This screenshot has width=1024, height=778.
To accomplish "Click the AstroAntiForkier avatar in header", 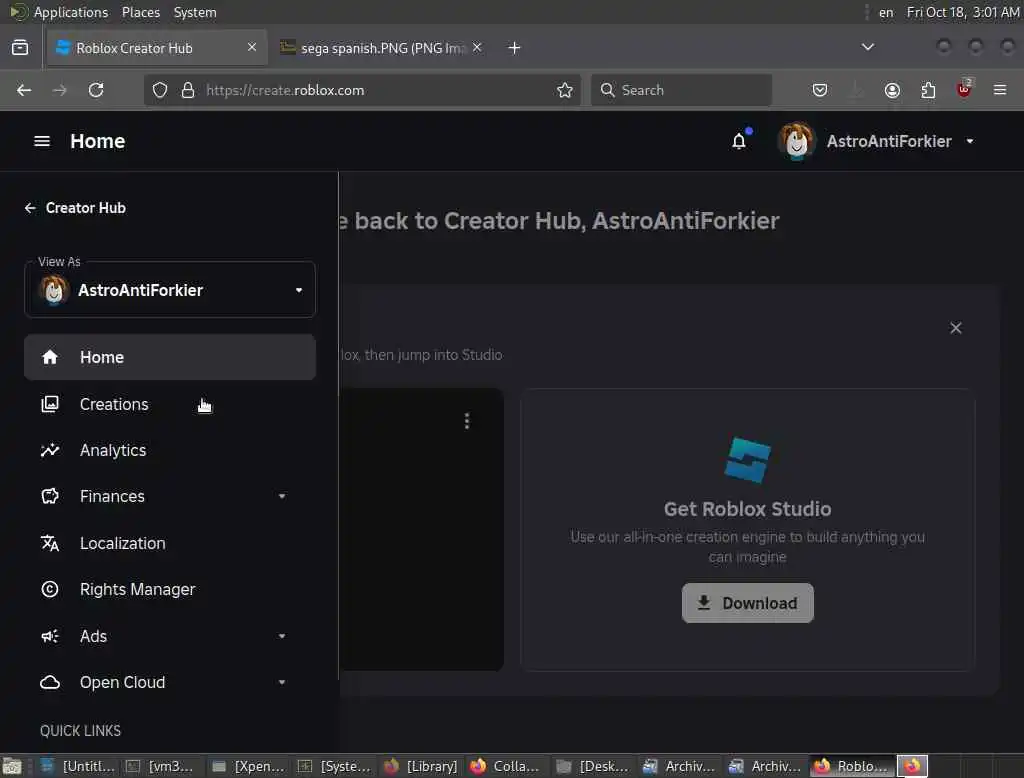I will pos(796,141).
